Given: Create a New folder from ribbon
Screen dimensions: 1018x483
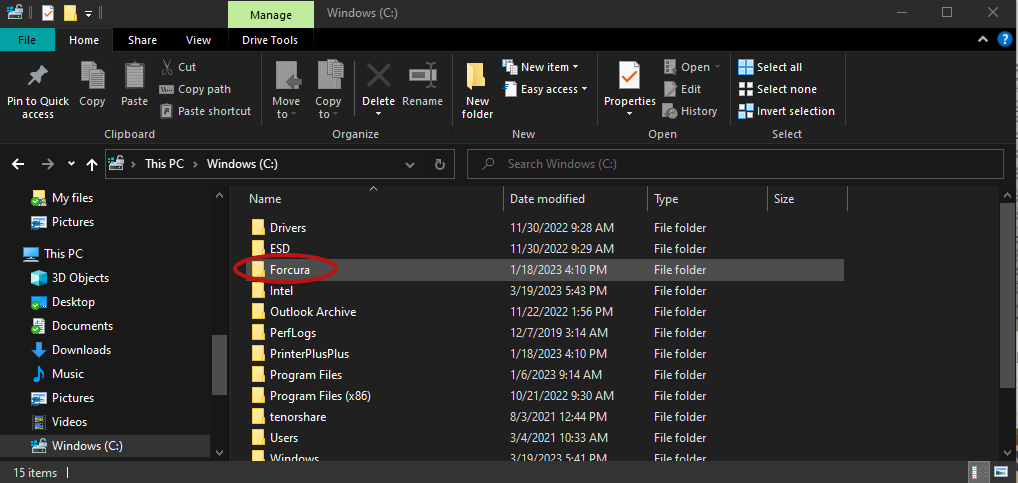Looking at the screenshot, I should (x=477, y=91).
